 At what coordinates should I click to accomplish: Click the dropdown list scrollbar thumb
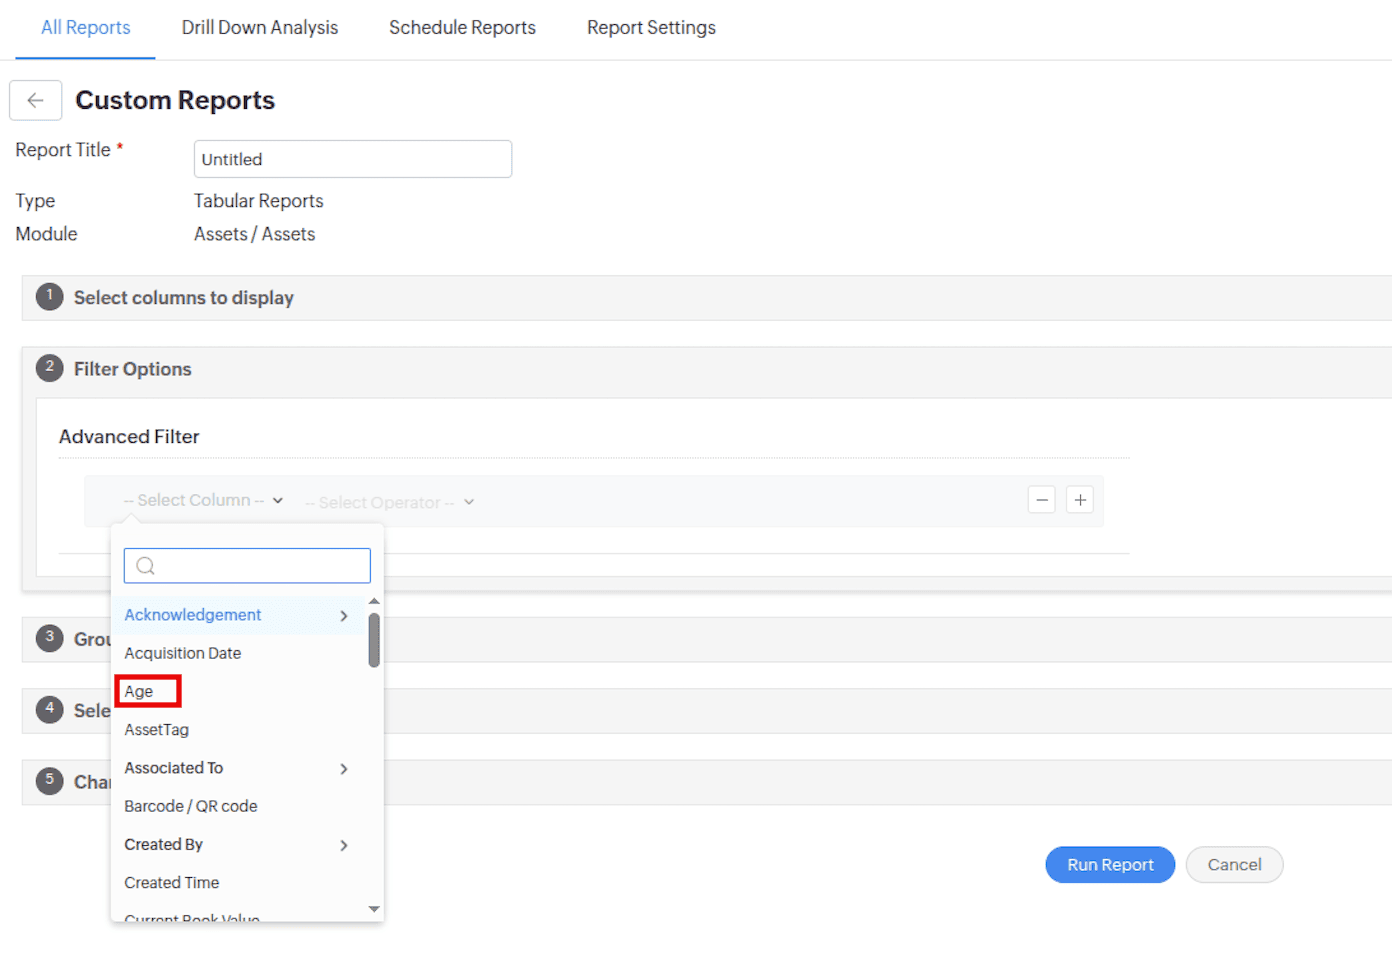(374, 640)
